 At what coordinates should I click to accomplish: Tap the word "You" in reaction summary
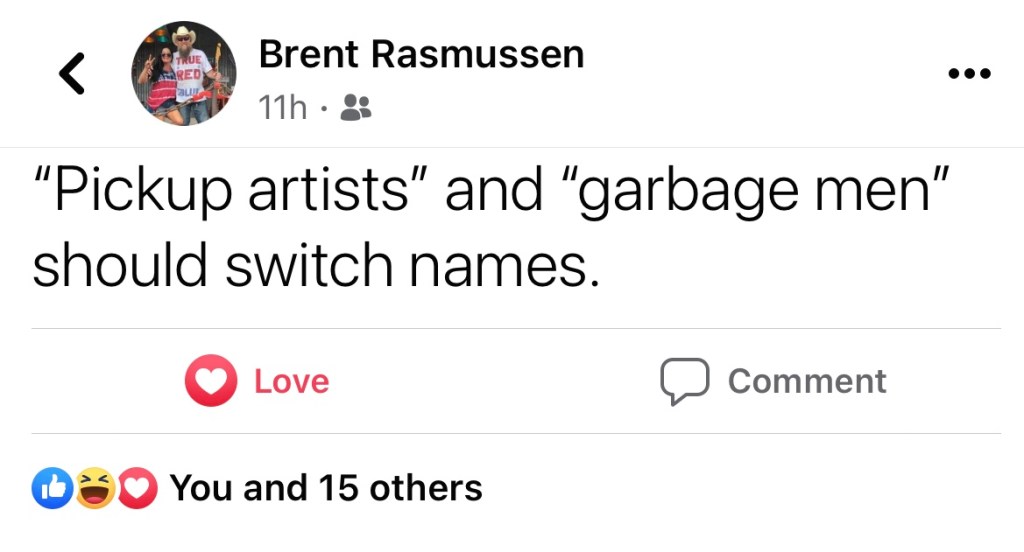pos(201,488)
